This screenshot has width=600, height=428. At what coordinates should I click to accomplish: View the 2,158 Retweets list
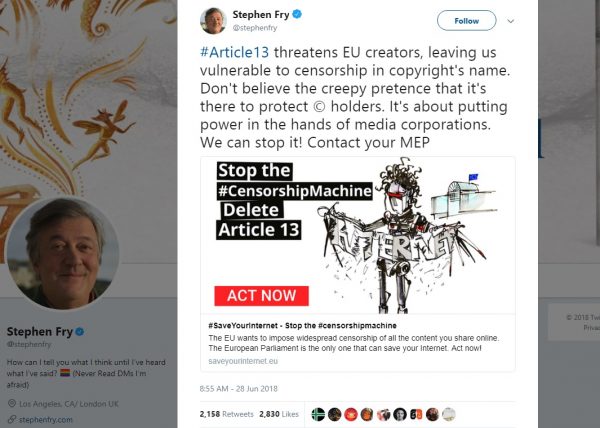click(226, 412)
